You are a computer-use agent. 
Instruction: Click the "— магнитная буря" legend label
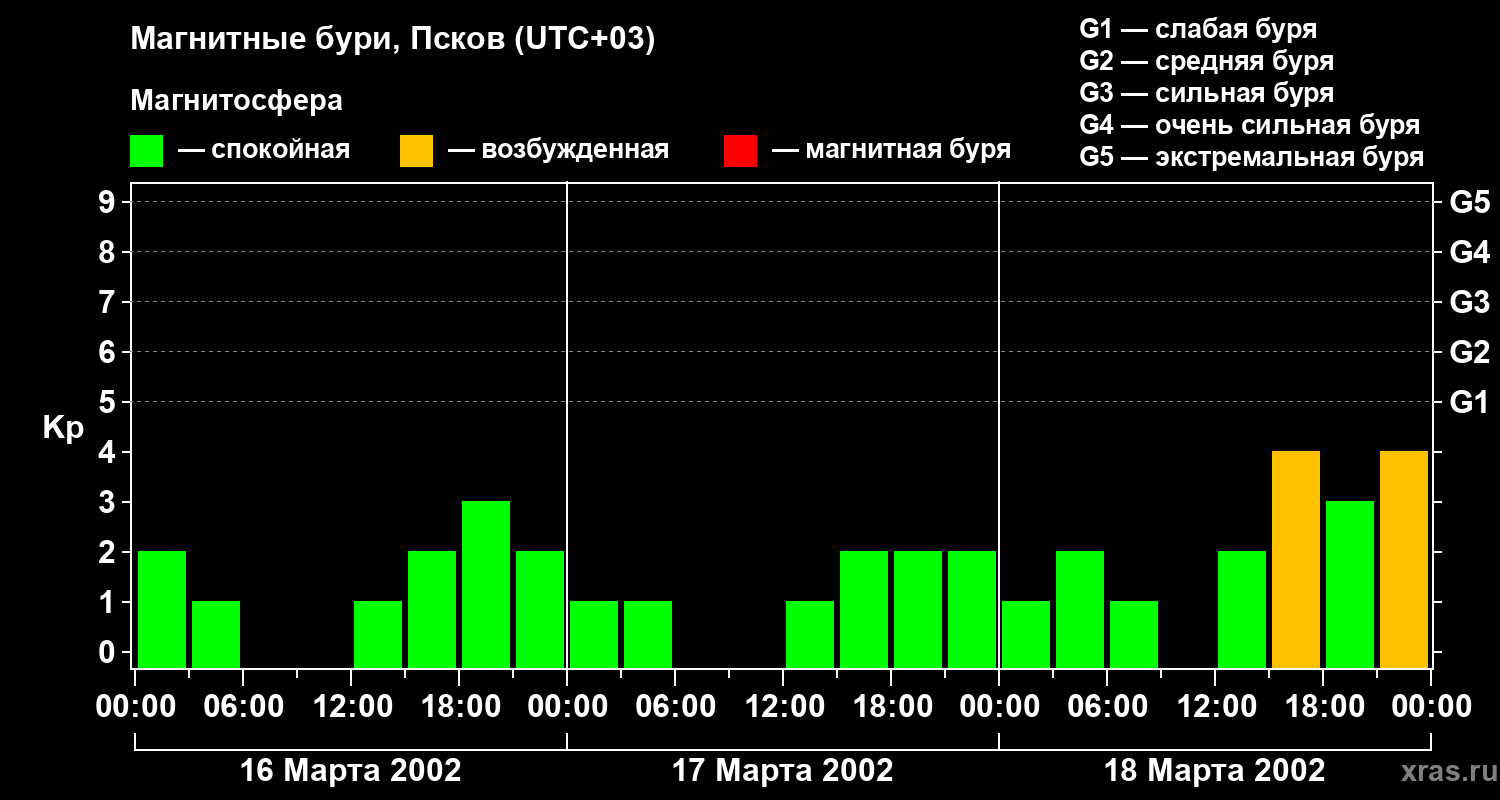(x=892, y=150)
